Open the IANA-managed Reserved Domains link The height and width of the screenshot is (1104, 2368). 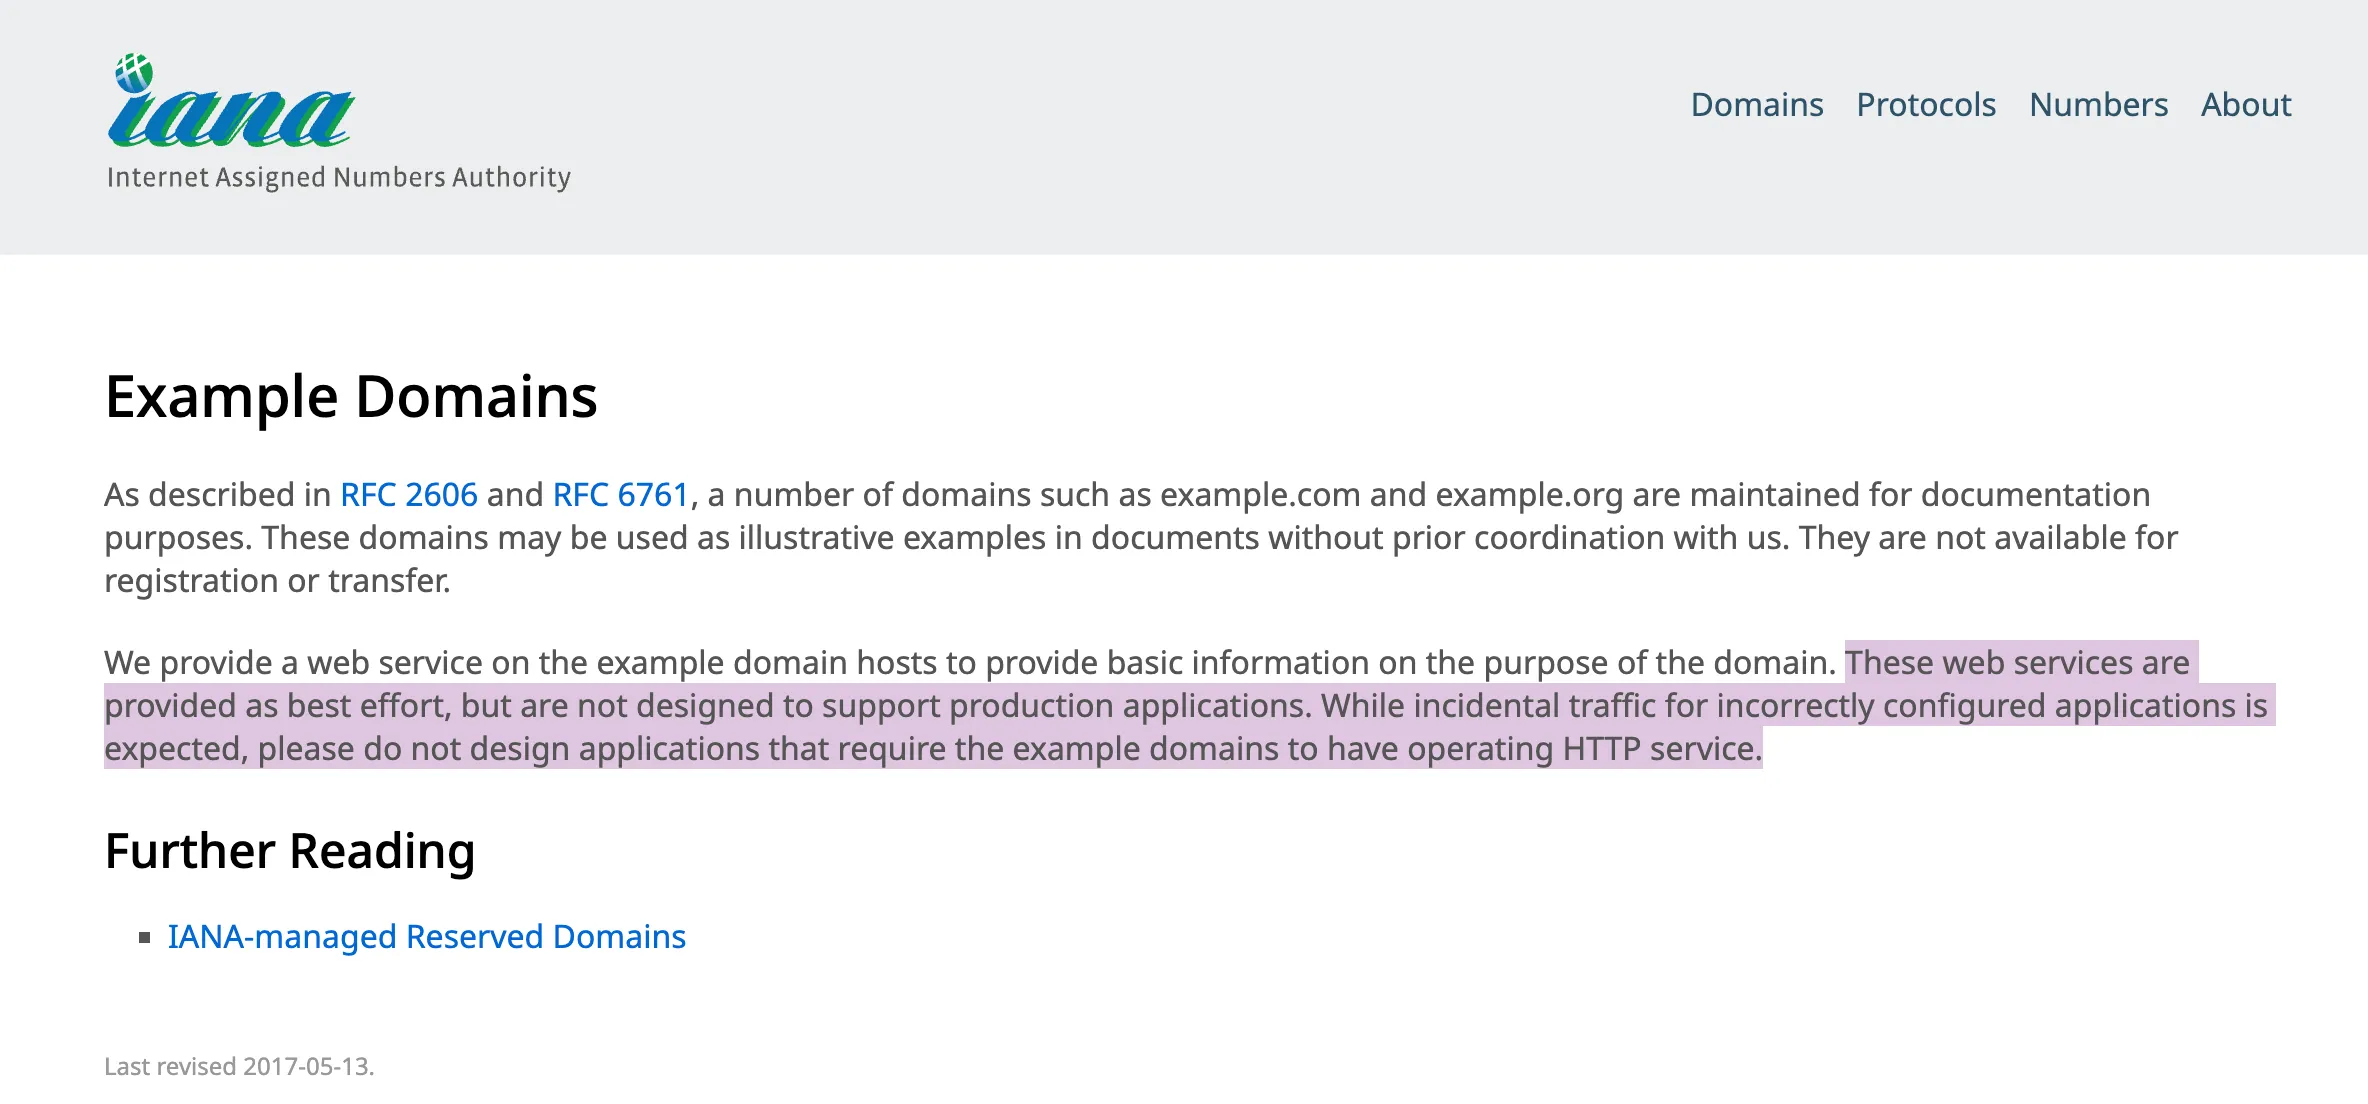coord(426,937)
